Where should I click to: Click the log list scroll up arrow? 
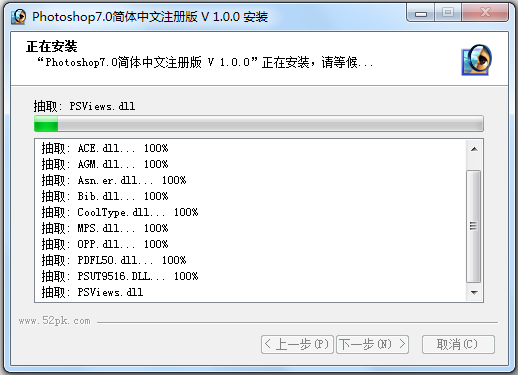click(474, 149)
